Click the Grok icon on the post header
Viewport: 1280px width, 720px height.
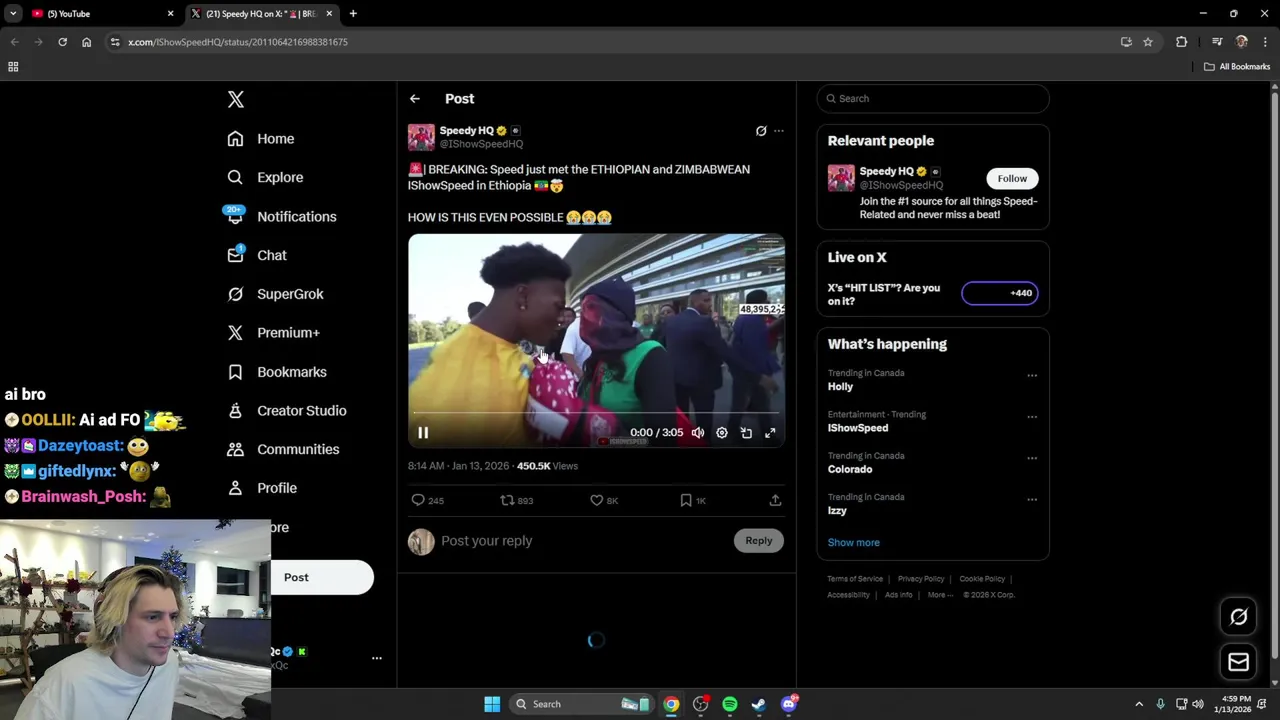pos(761,131)
